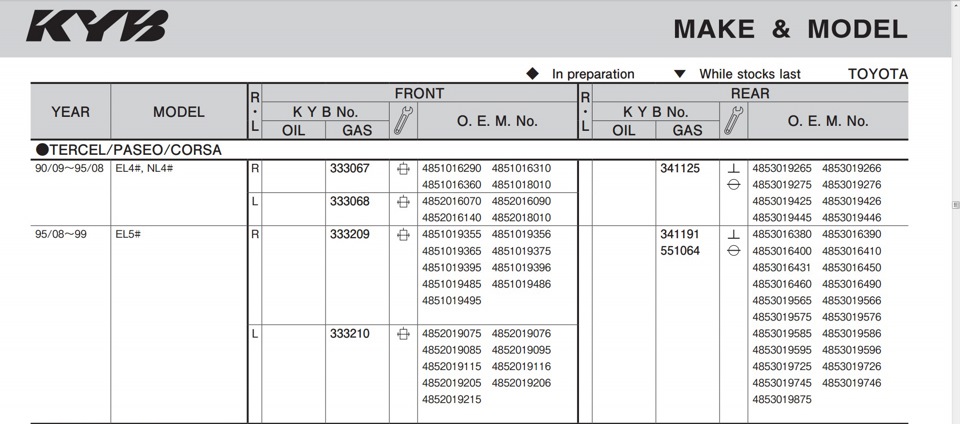Click the YEAR column header
The height and width of the screenshot is (424, 960).
[x=70, y=112]
